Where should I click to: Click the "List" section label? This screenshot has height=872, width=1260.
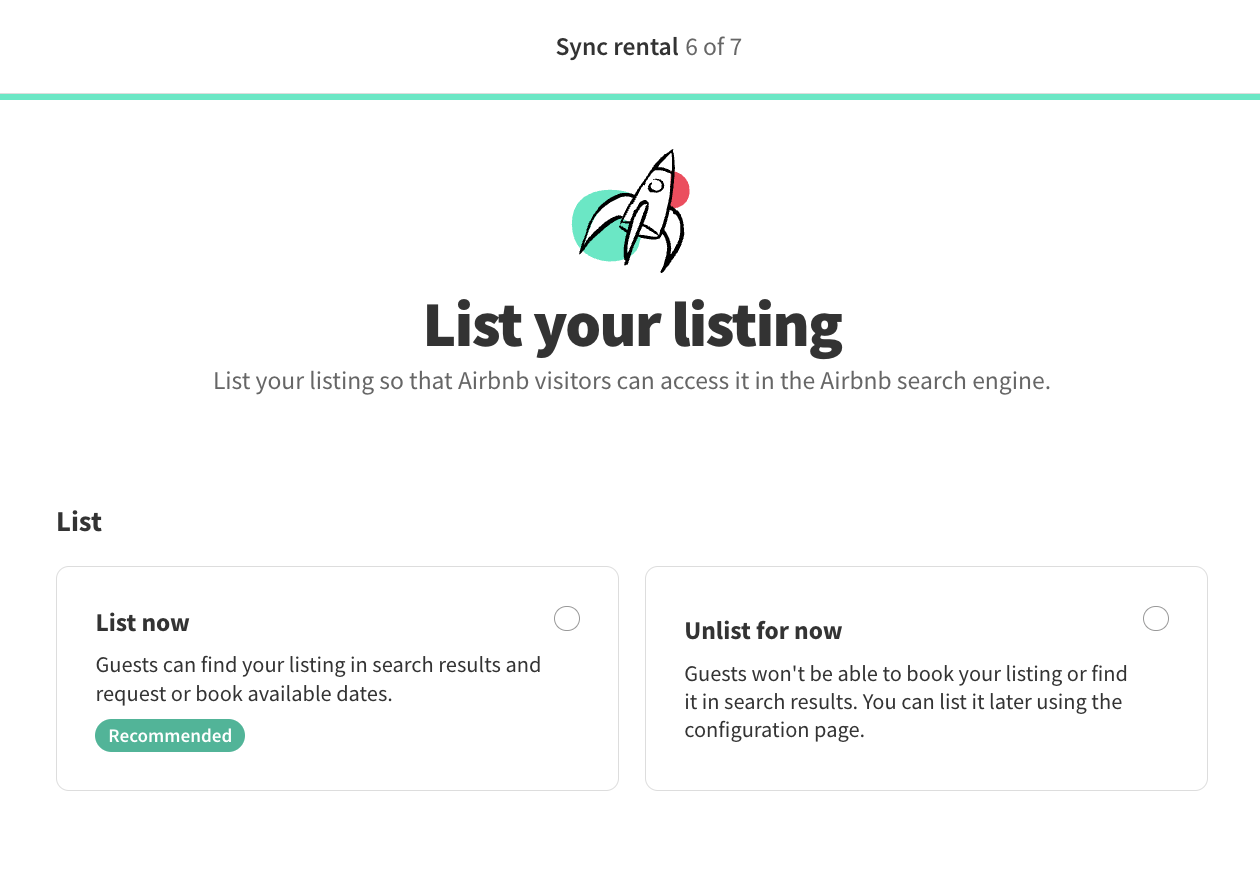click(x=79, y=522)
